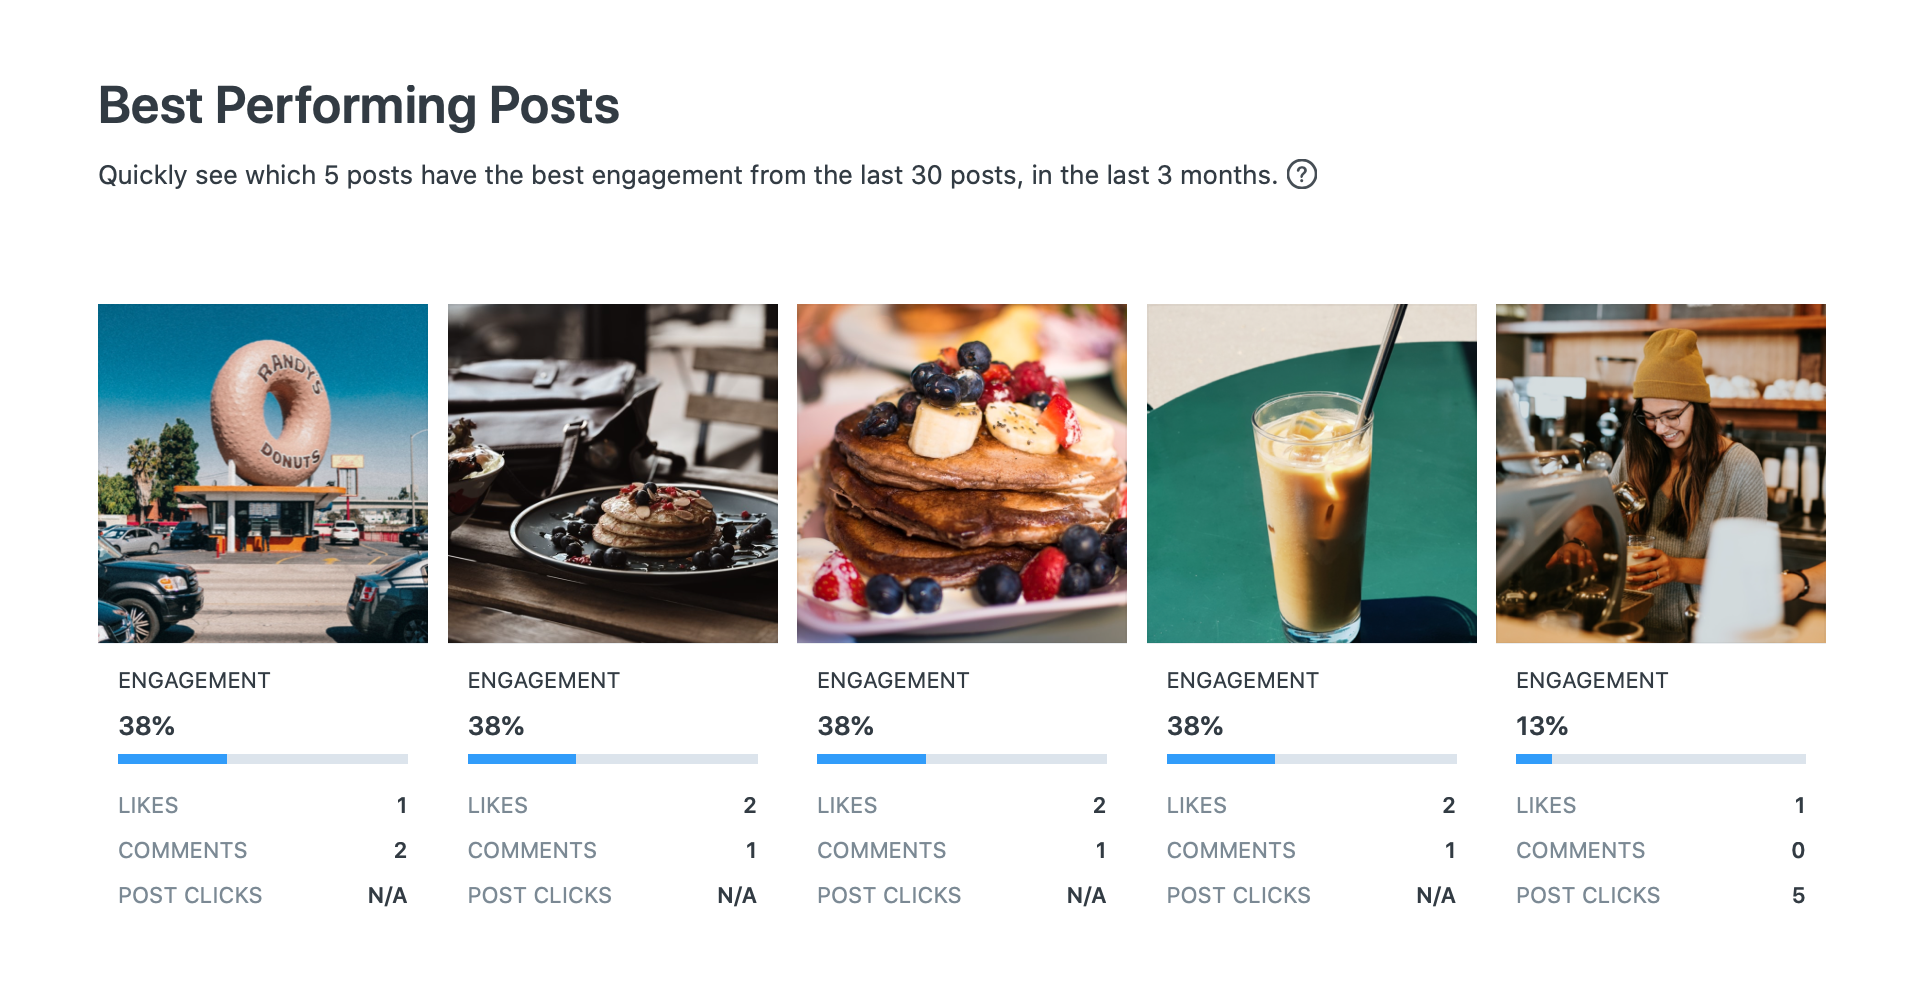Open the berry pancakes stack post thumbnail
This screenshot has width=1912, height=984.
[x=962, y=473]
